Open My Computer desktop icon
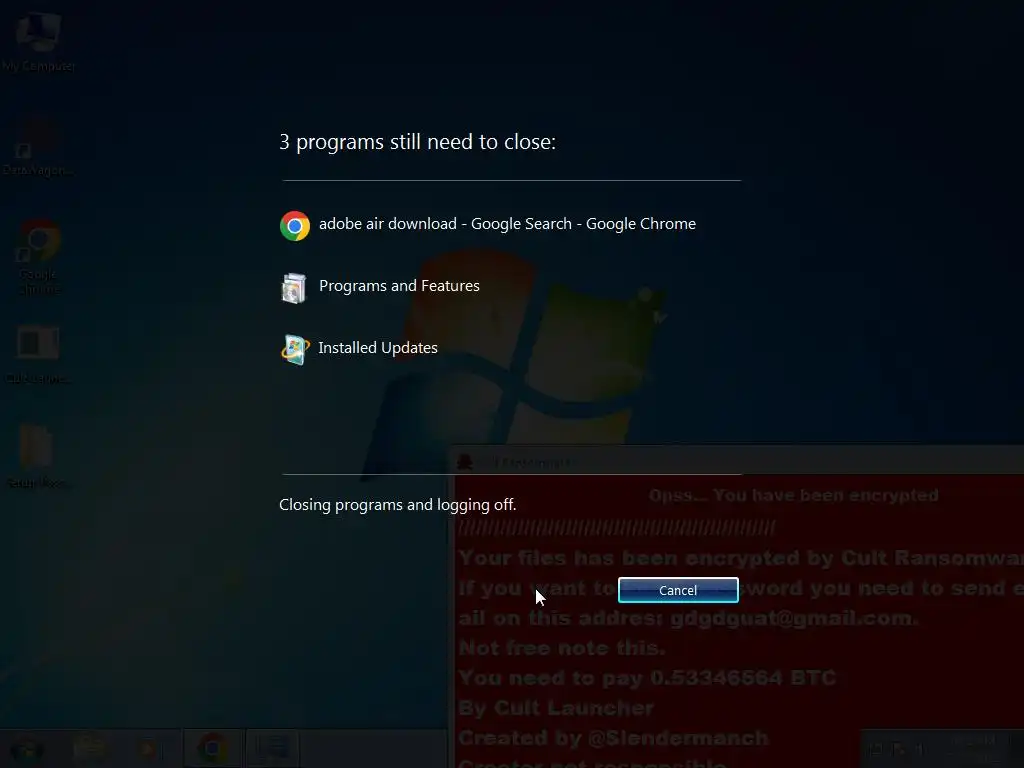The width and height of the screenshot is (1024, 768). pyautogui.click(x=38, y=42)
